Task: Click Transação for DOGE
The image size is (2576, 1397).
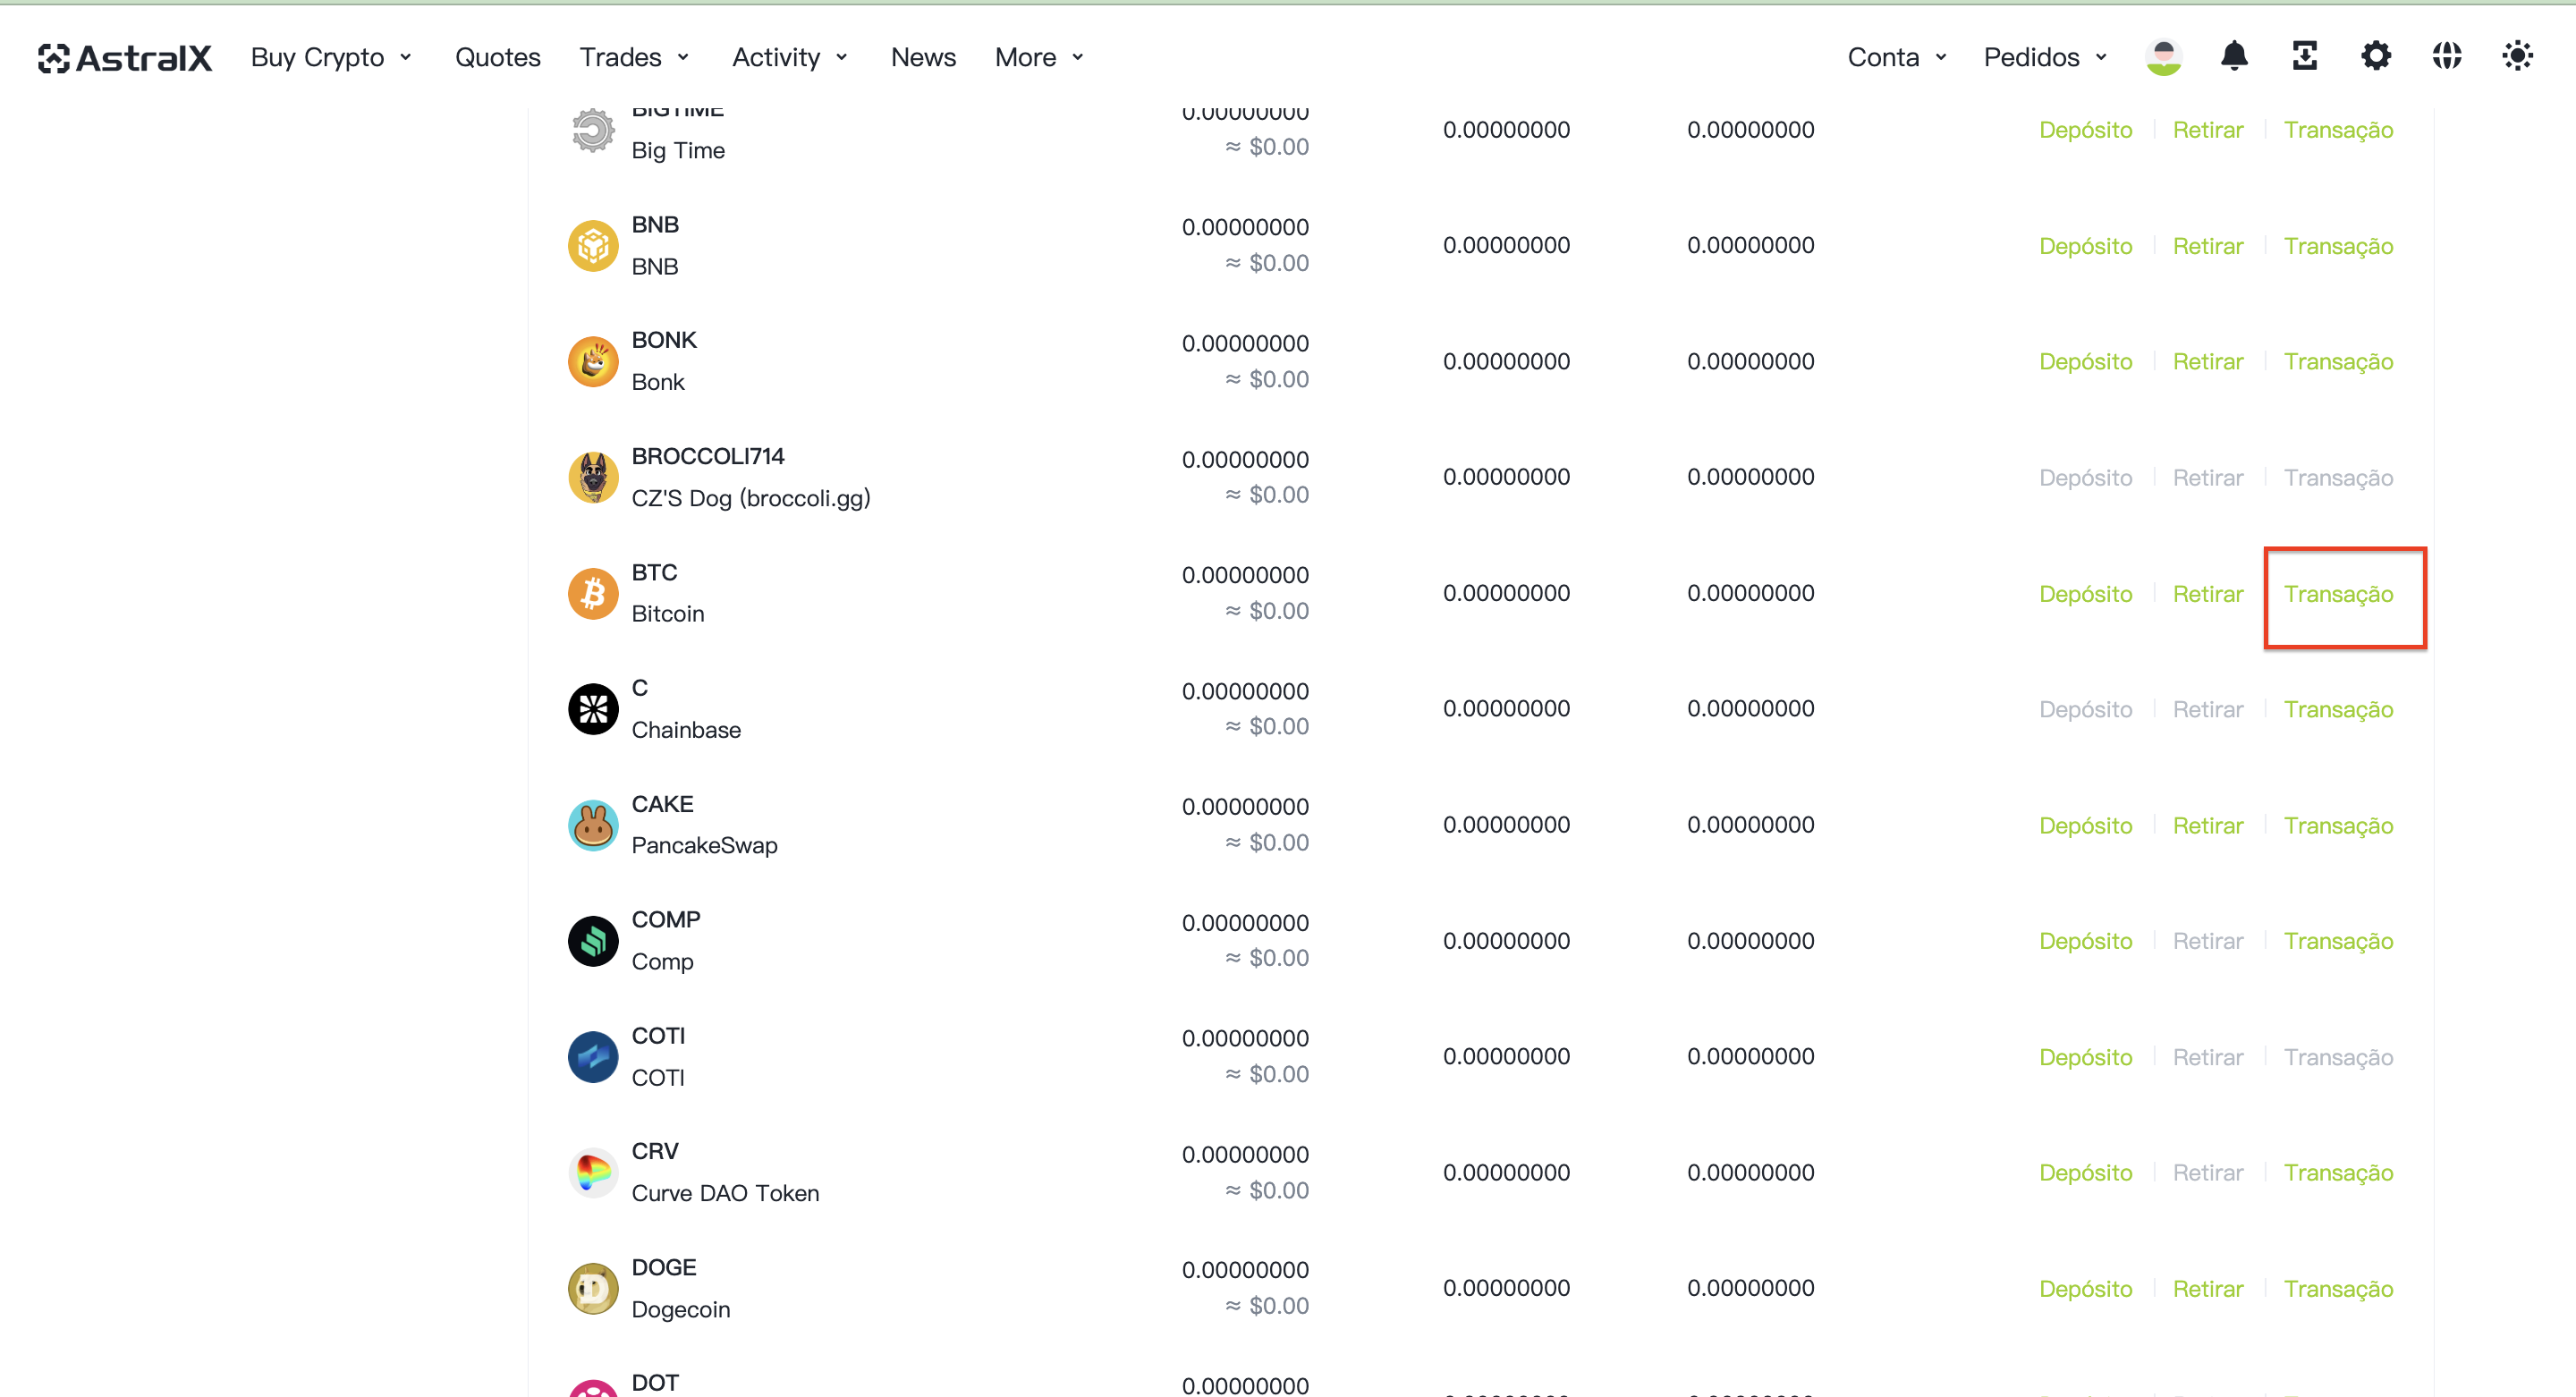Action: [2338, 1288]
